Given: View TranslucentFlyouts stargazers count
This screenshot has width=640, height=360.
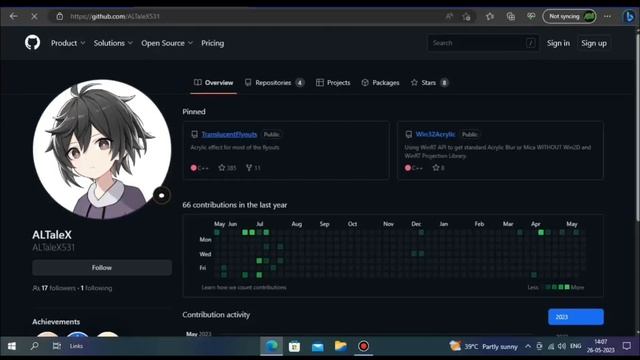Looking at the screenshot, I should [x=227, y=168].
